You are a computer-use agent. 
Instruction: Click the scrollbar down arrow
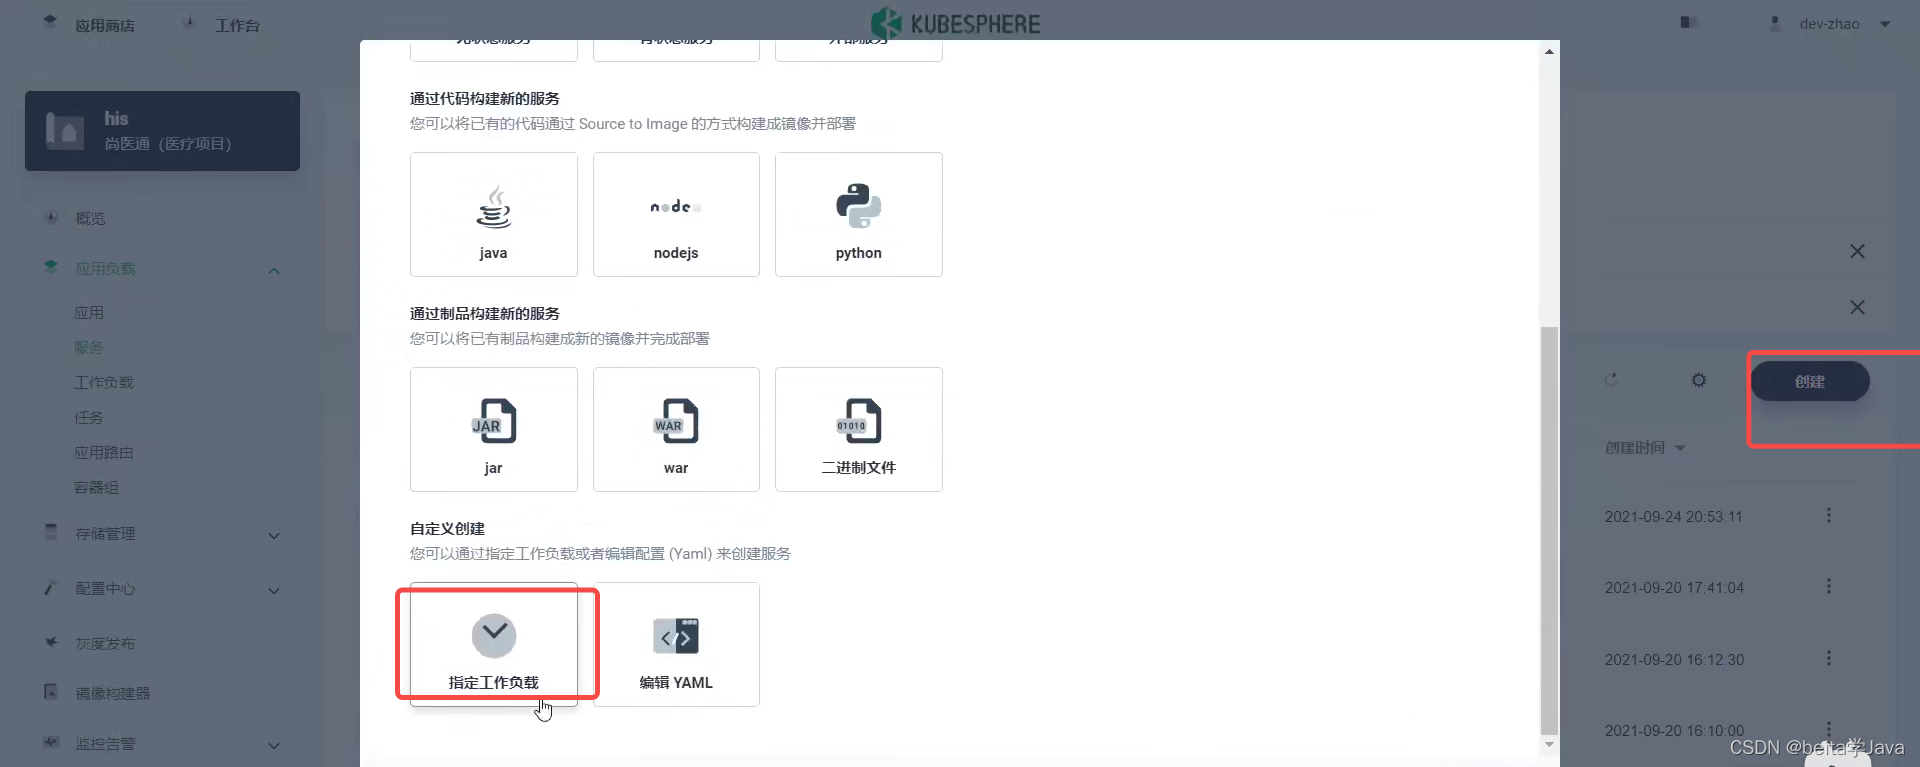[x=1549, y=744]
